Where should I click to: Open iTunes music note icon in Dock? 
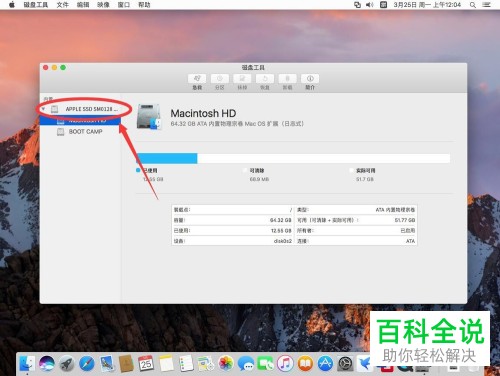point(285,363)
